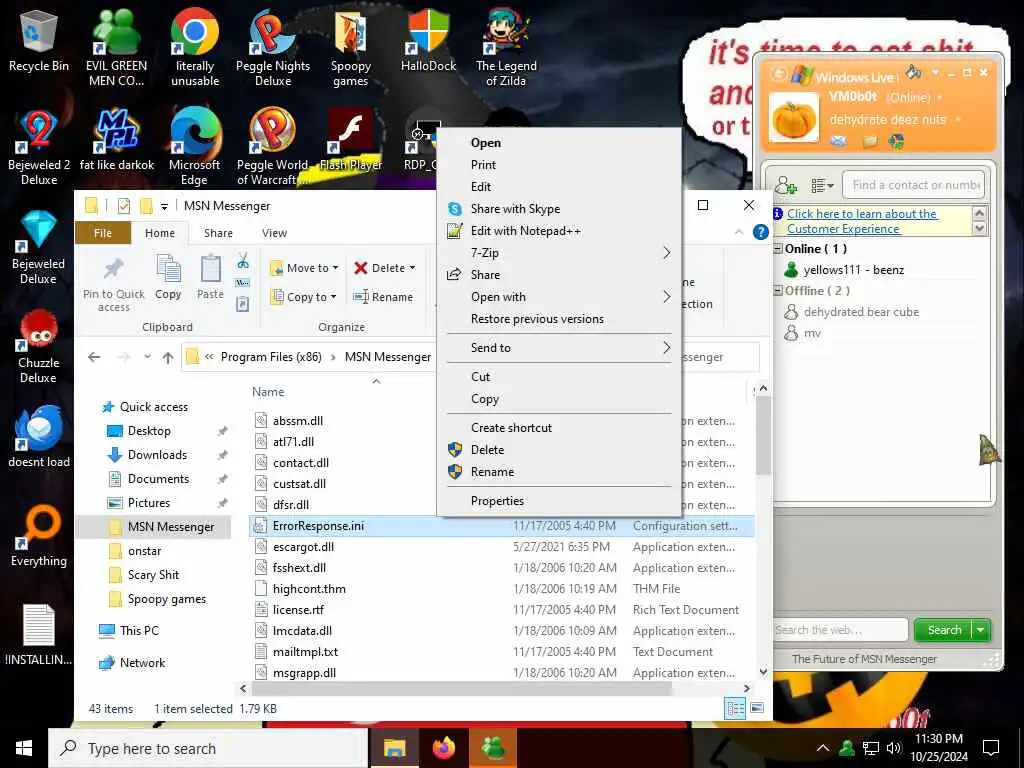Launch HalloDock desktop shortcut
The height and width of the screenshot is (768, 1024).
[x=428, y=41]
